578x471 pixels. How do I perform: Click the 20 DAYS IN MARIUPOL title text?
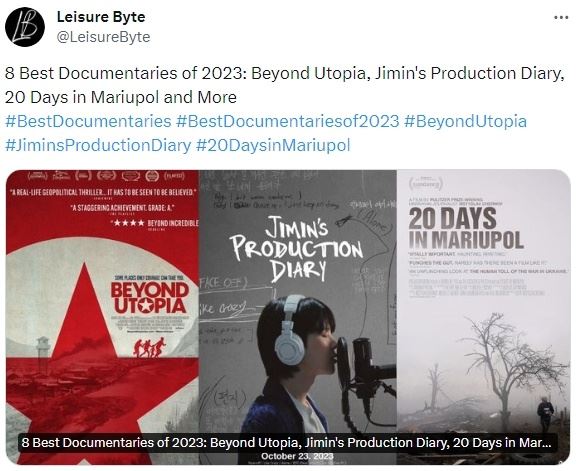[x=466, y=228]
